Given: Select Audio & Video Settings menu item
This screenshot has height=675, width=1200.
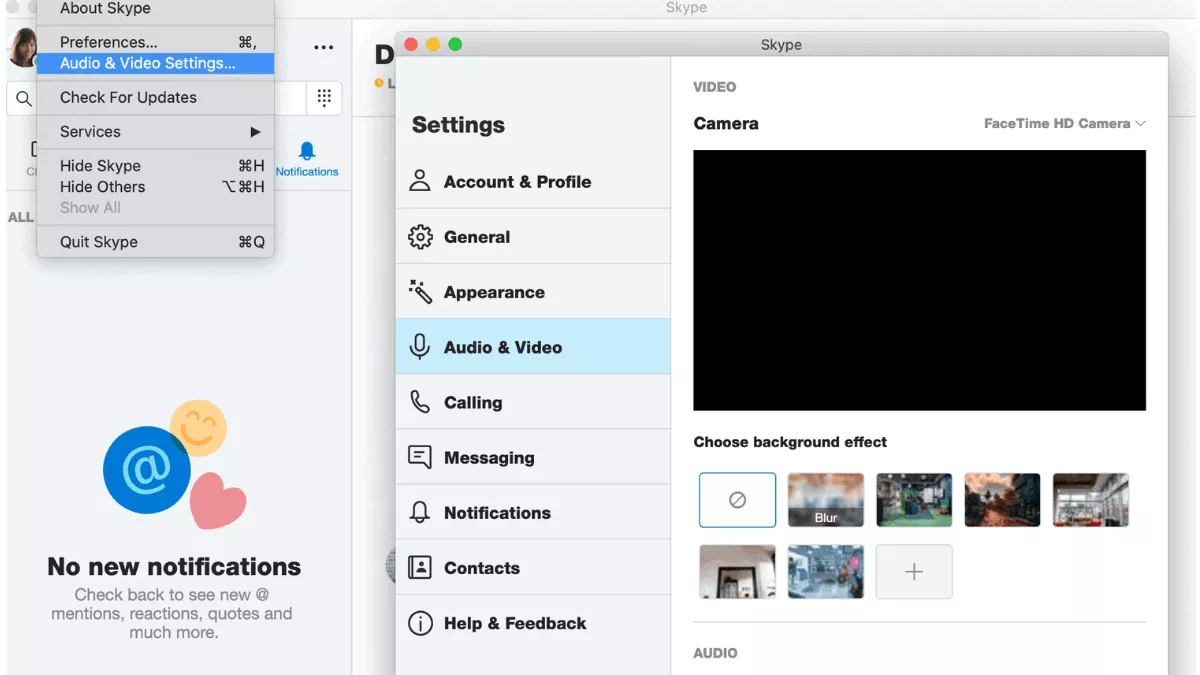Looking at the screenshot, I should [x=155, y=63].
